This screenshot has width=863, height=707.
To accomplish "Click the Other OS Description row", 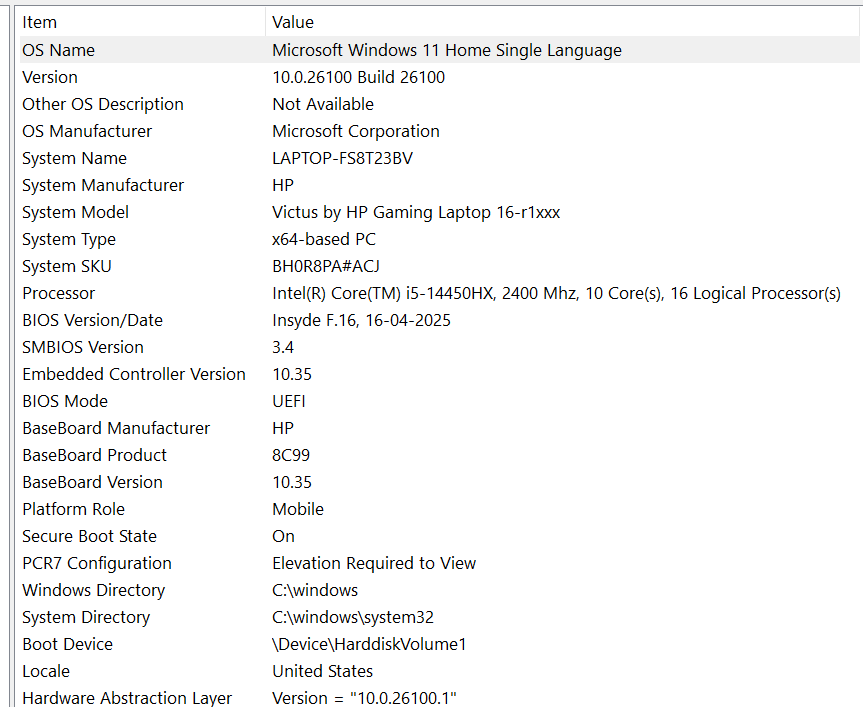I will pos(103,104).
